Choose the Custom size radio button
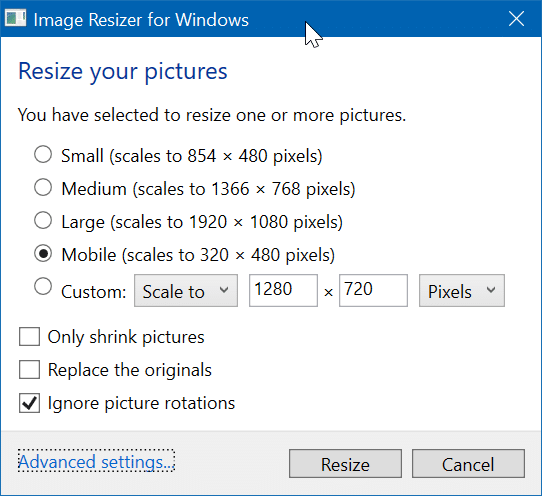542x496 pixels. point(43,287)
